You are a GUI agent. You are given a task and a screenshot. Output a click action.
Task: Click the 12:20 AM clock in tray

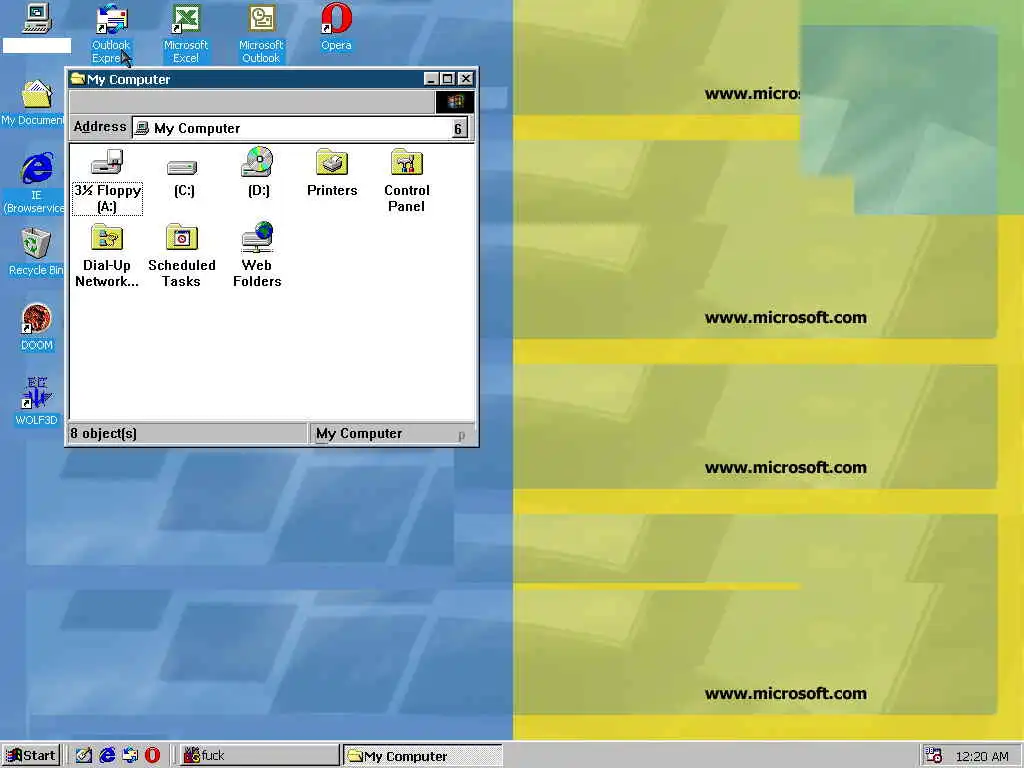tap(982, 756)
